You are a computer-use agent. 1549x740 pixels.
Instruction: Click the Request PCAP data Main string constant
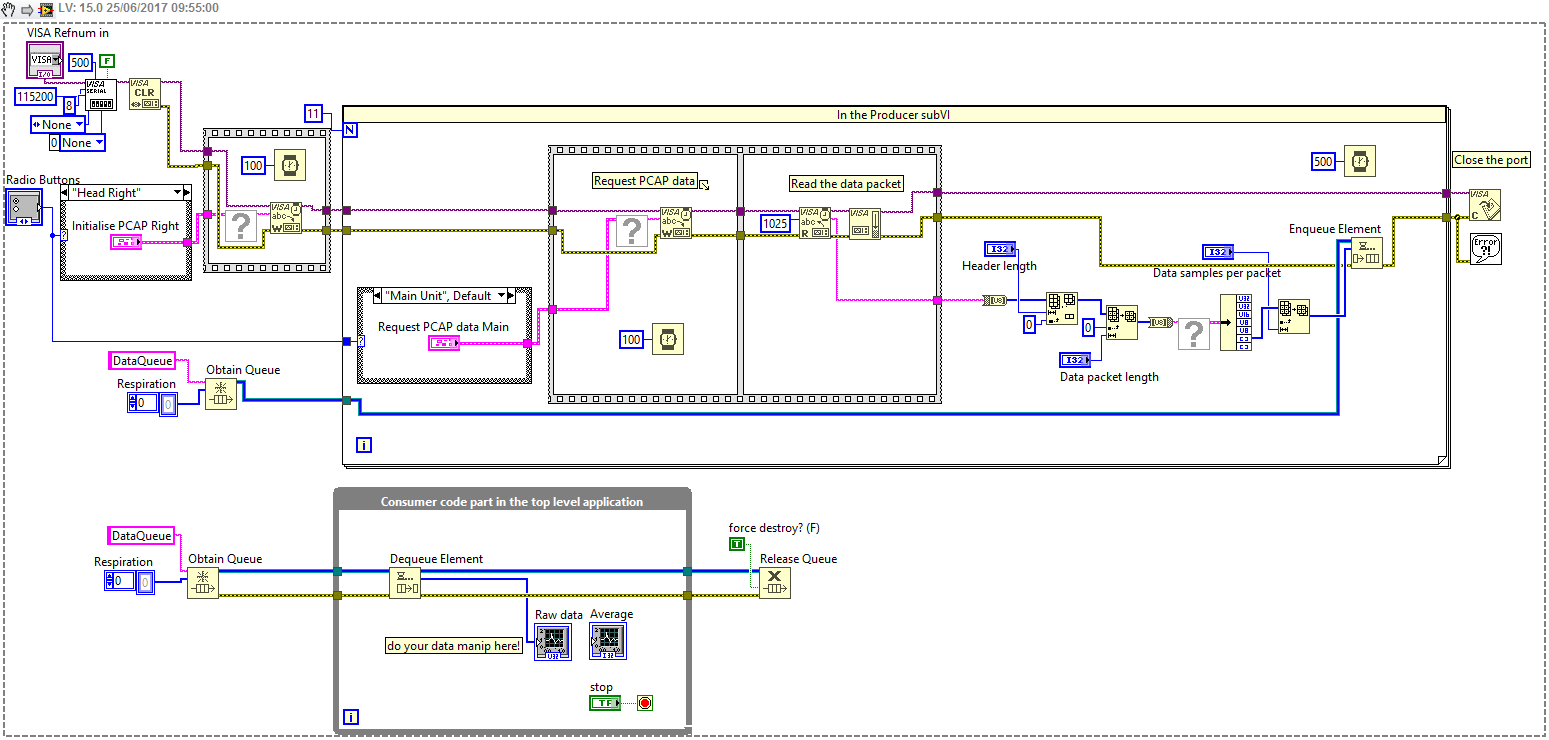click(x=444, y=343)
